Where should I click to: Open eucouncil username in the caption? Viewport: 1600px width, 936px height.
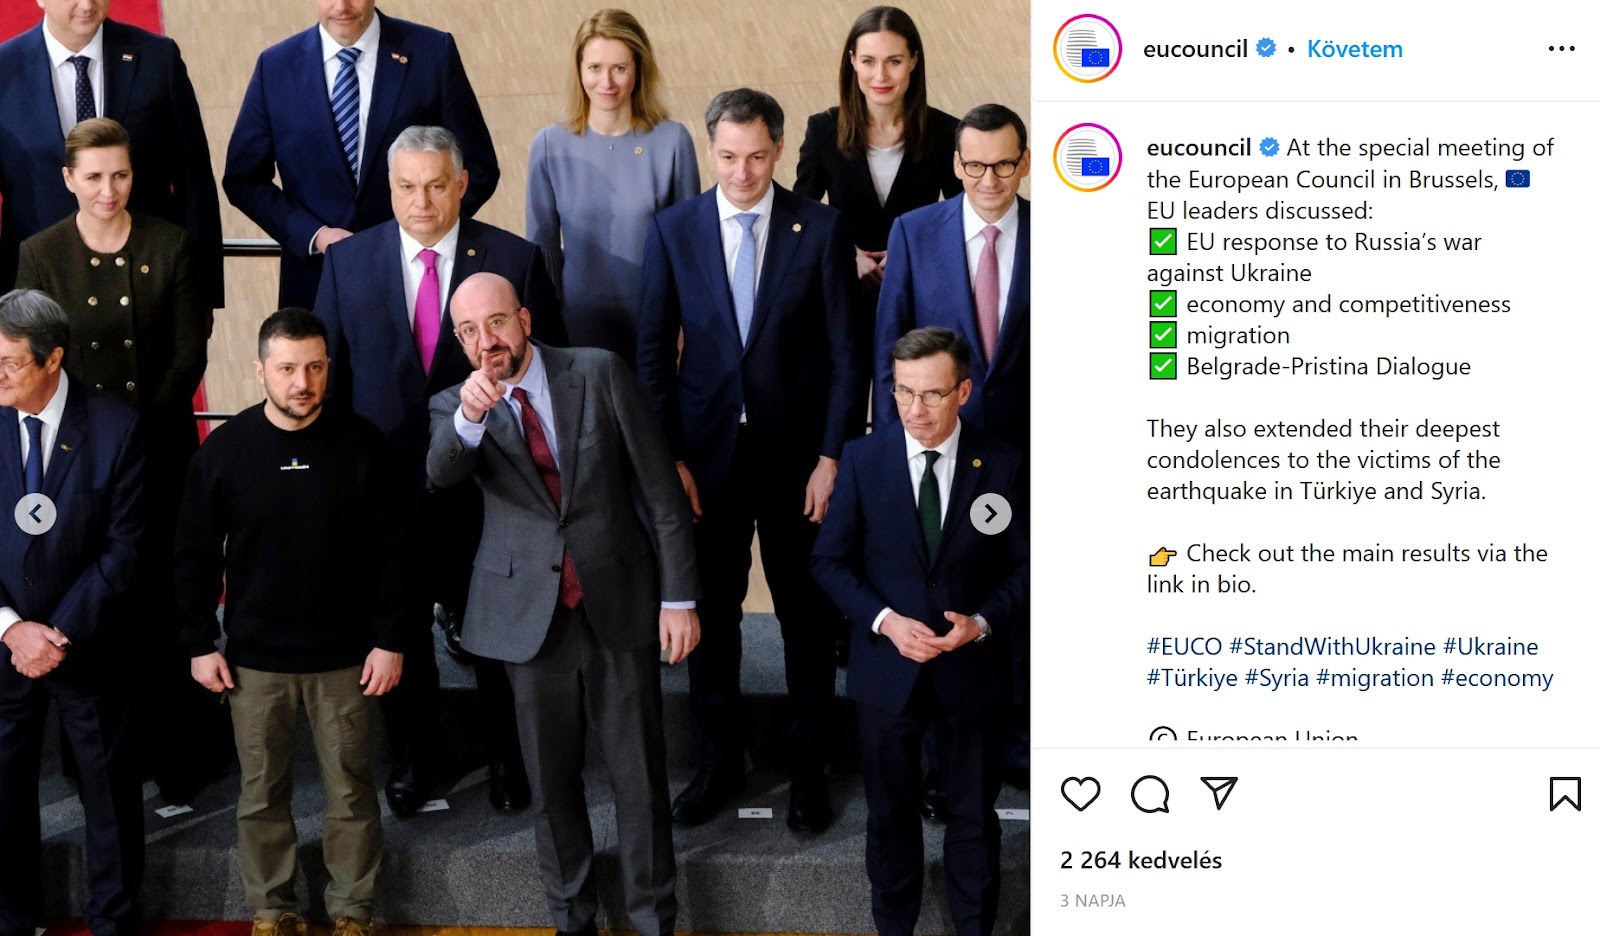click(1198, 148)
